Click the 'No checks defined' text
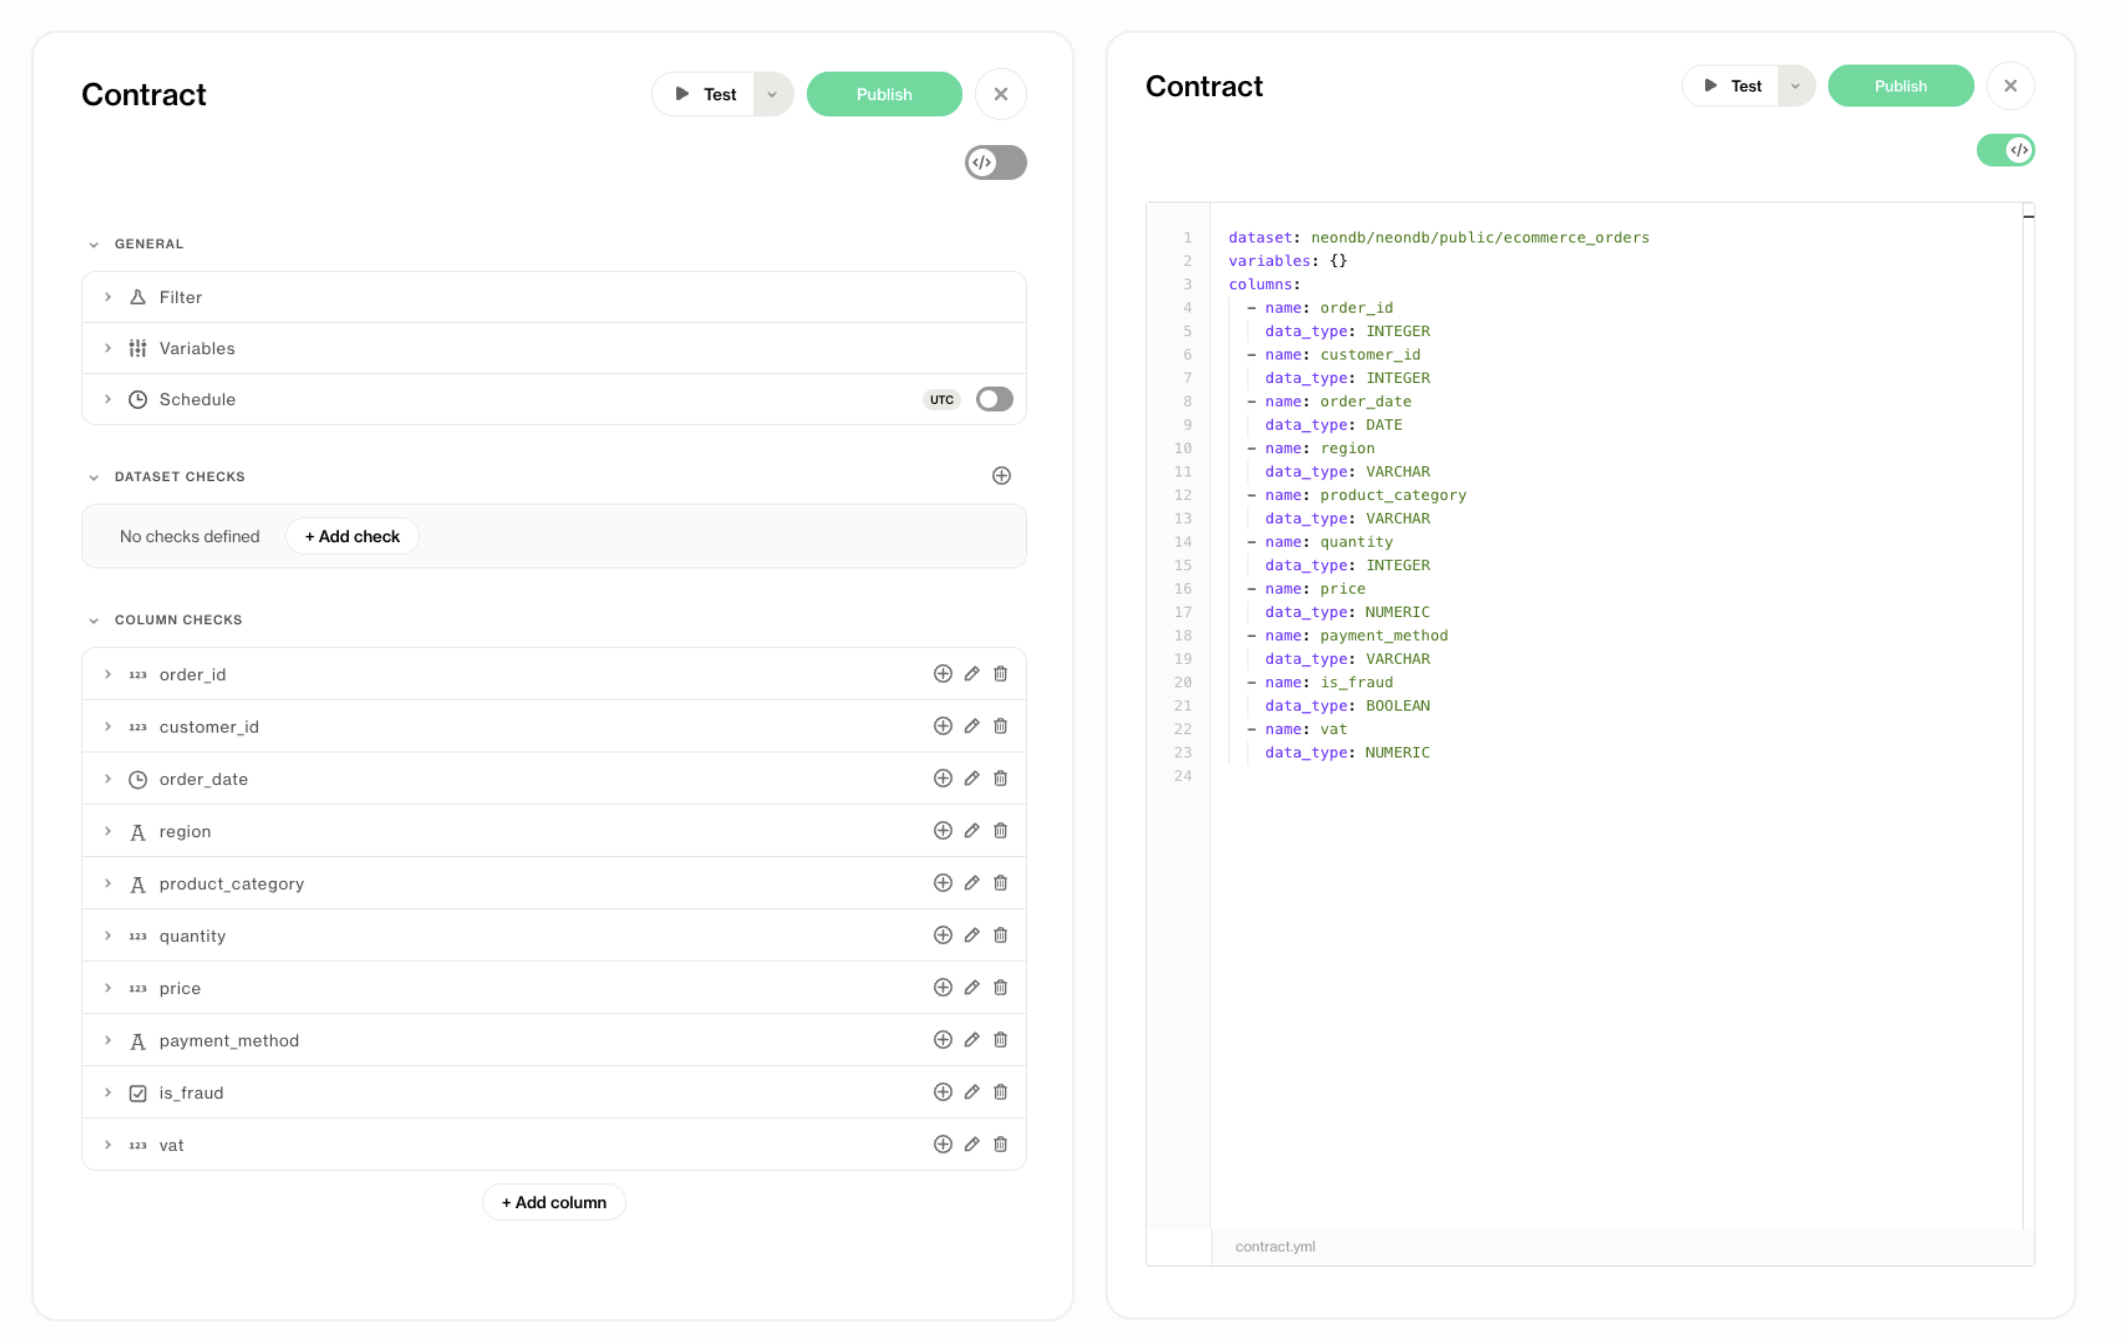Image resolution: width=2126 pixels, height=1338 pixels. click(x=189, y=536)
